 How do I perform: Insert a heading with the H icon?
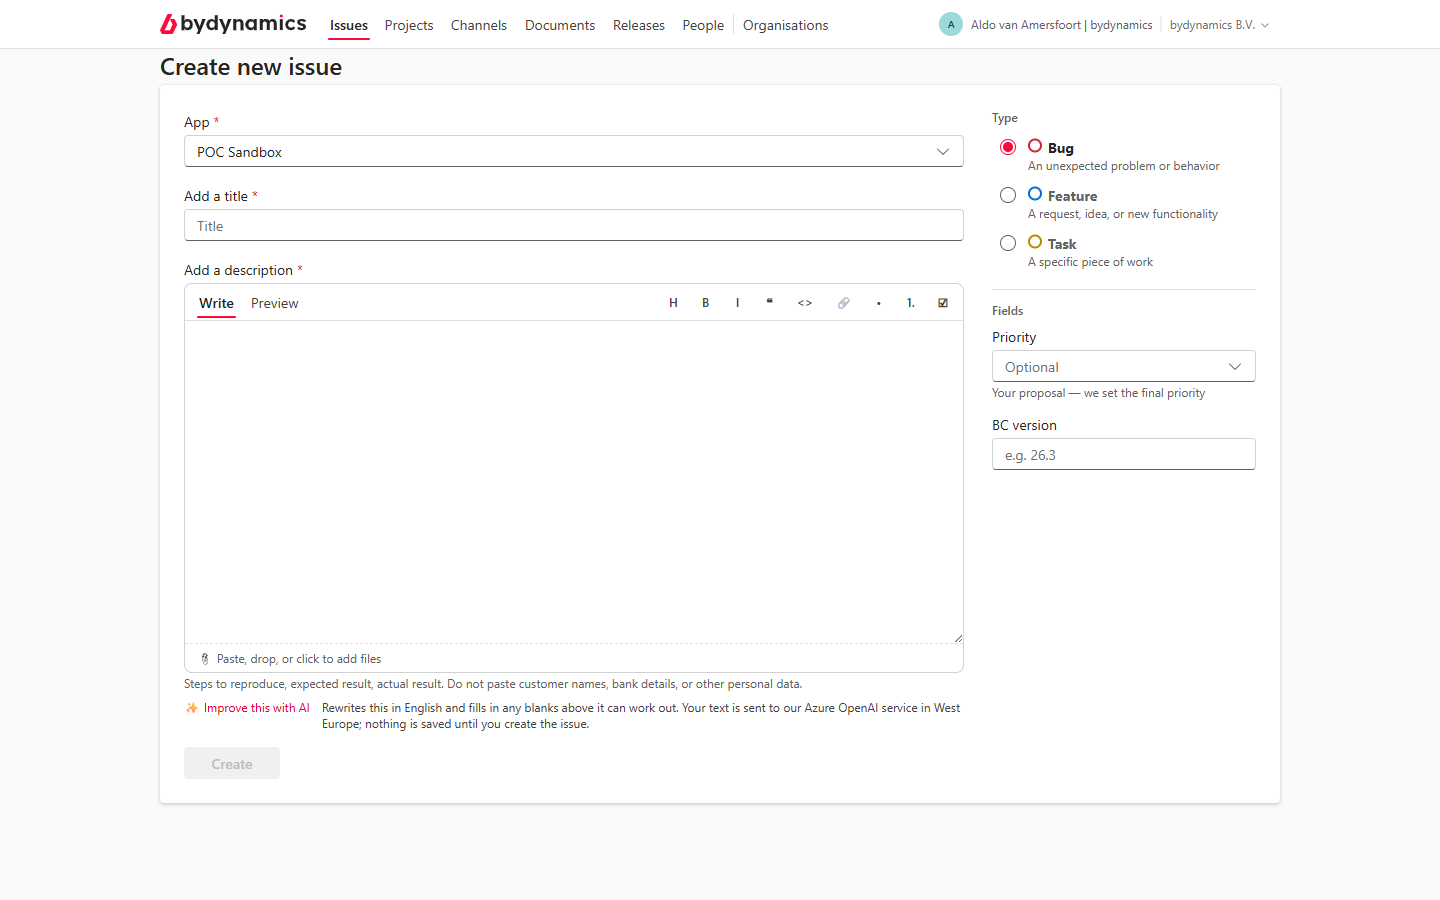(x=673, y=303)
